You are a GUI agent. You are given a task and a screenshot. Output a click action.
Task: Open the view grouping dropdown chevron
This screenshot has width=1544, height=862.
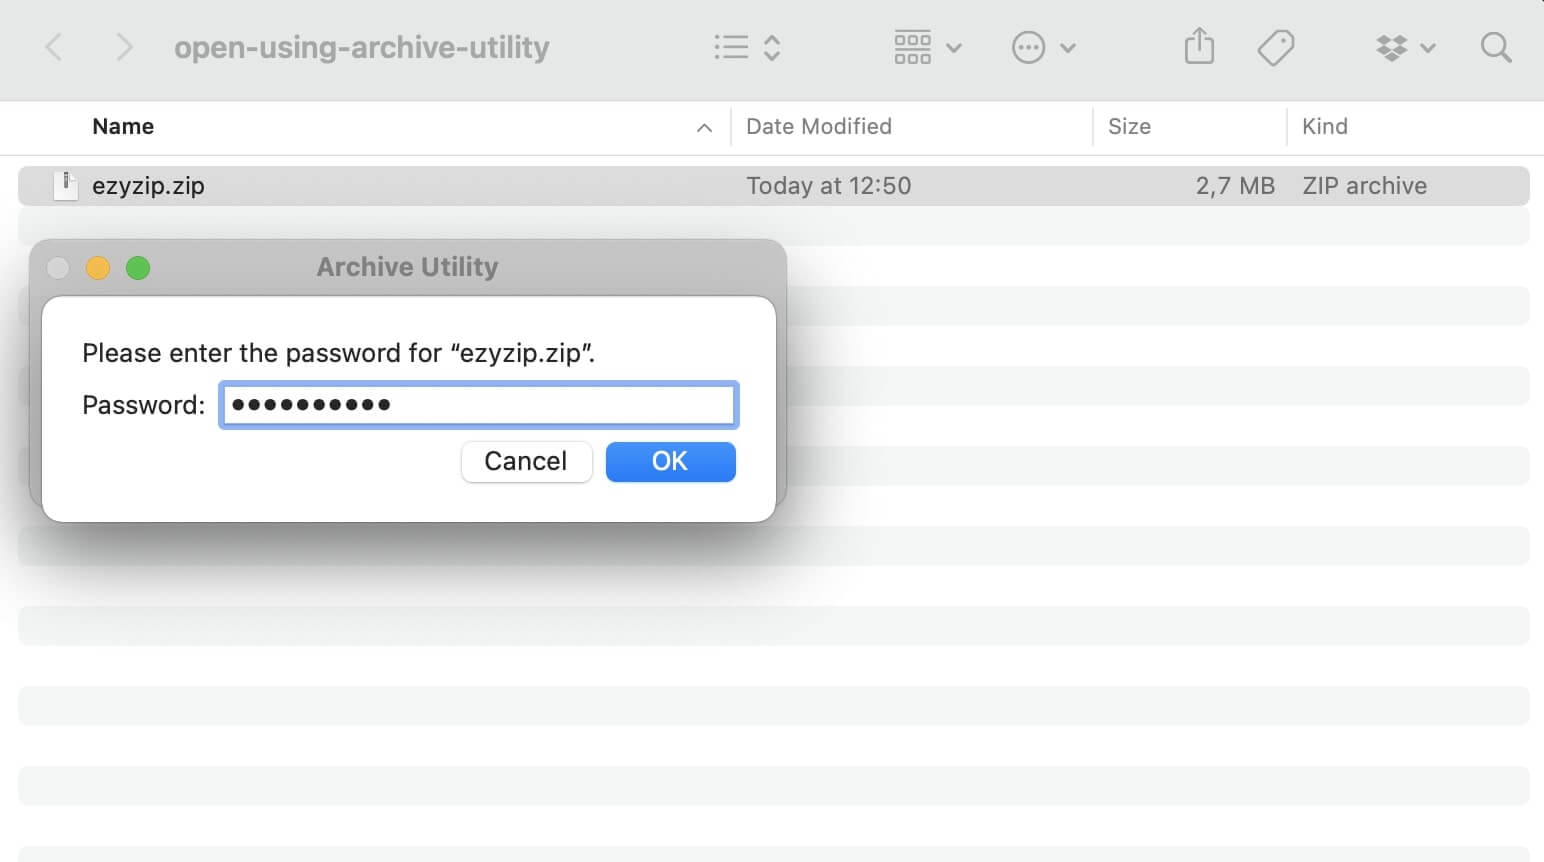click(x=954, y=48)
